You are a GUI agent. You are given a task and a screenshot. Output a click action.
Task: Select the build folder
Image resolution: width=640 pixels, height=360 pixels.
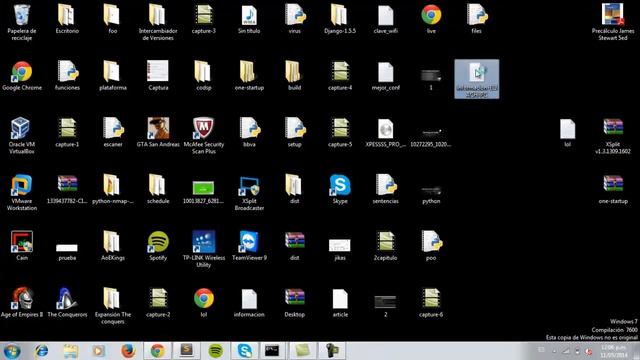click(x=293, y=72)
